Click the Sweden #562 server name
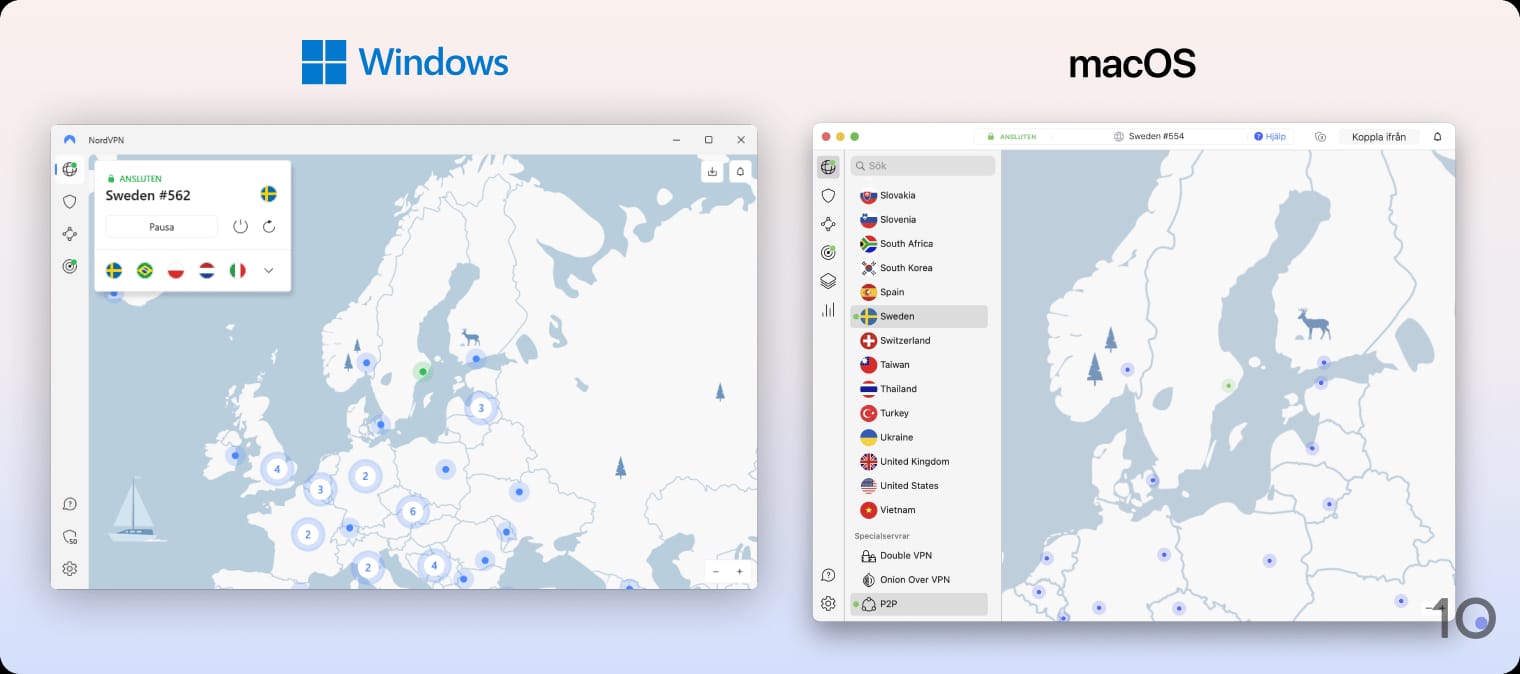The width and height of the screenshot is (1520, 674). (x=148, y=195)
